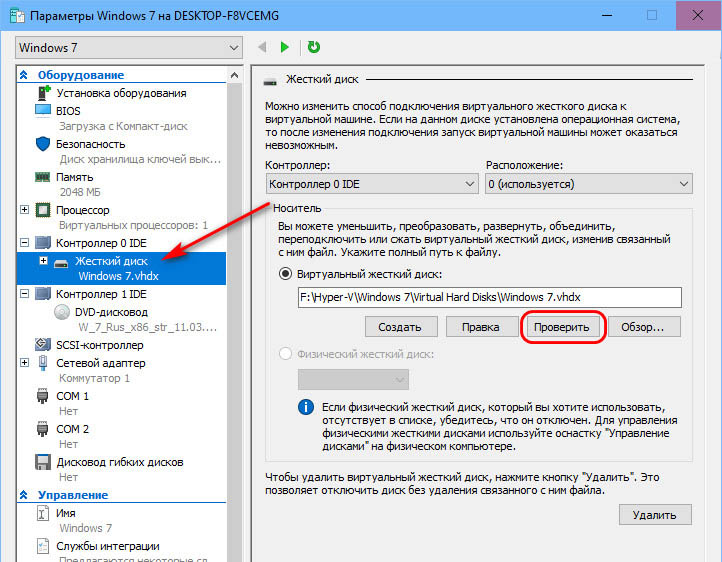Click the grayed back arrow toolbar icon
The height and width of the screenshot is (562, 722).
[x=262, y=47]
